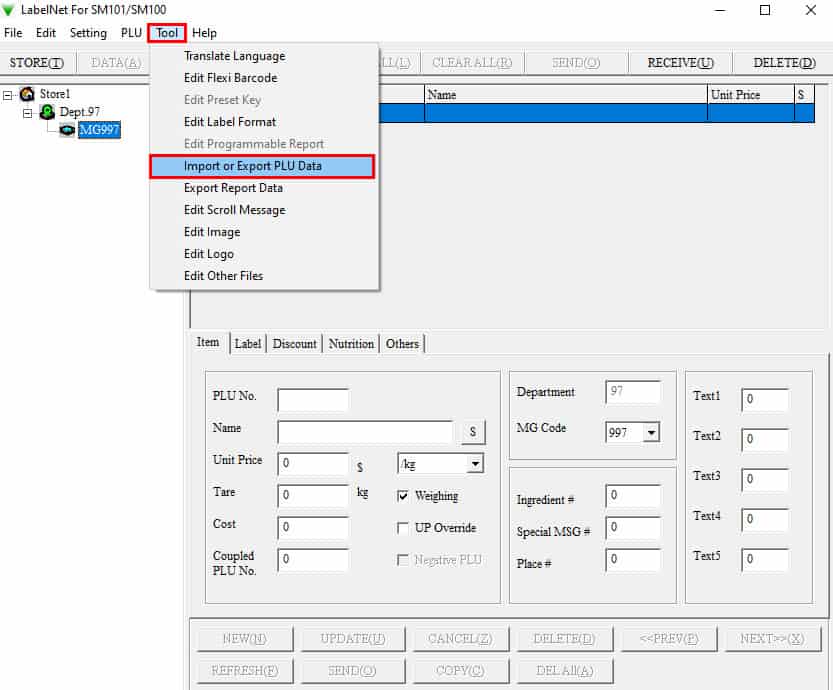Click the S button beside Name field
This screenshot has width=833, height=690.
pos(473,432)
